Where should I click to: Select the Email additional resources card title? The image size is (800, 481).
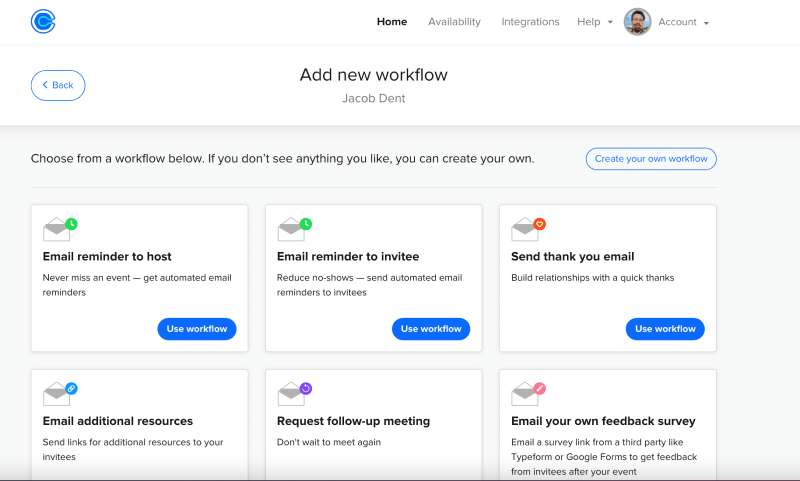click(118, 421)
